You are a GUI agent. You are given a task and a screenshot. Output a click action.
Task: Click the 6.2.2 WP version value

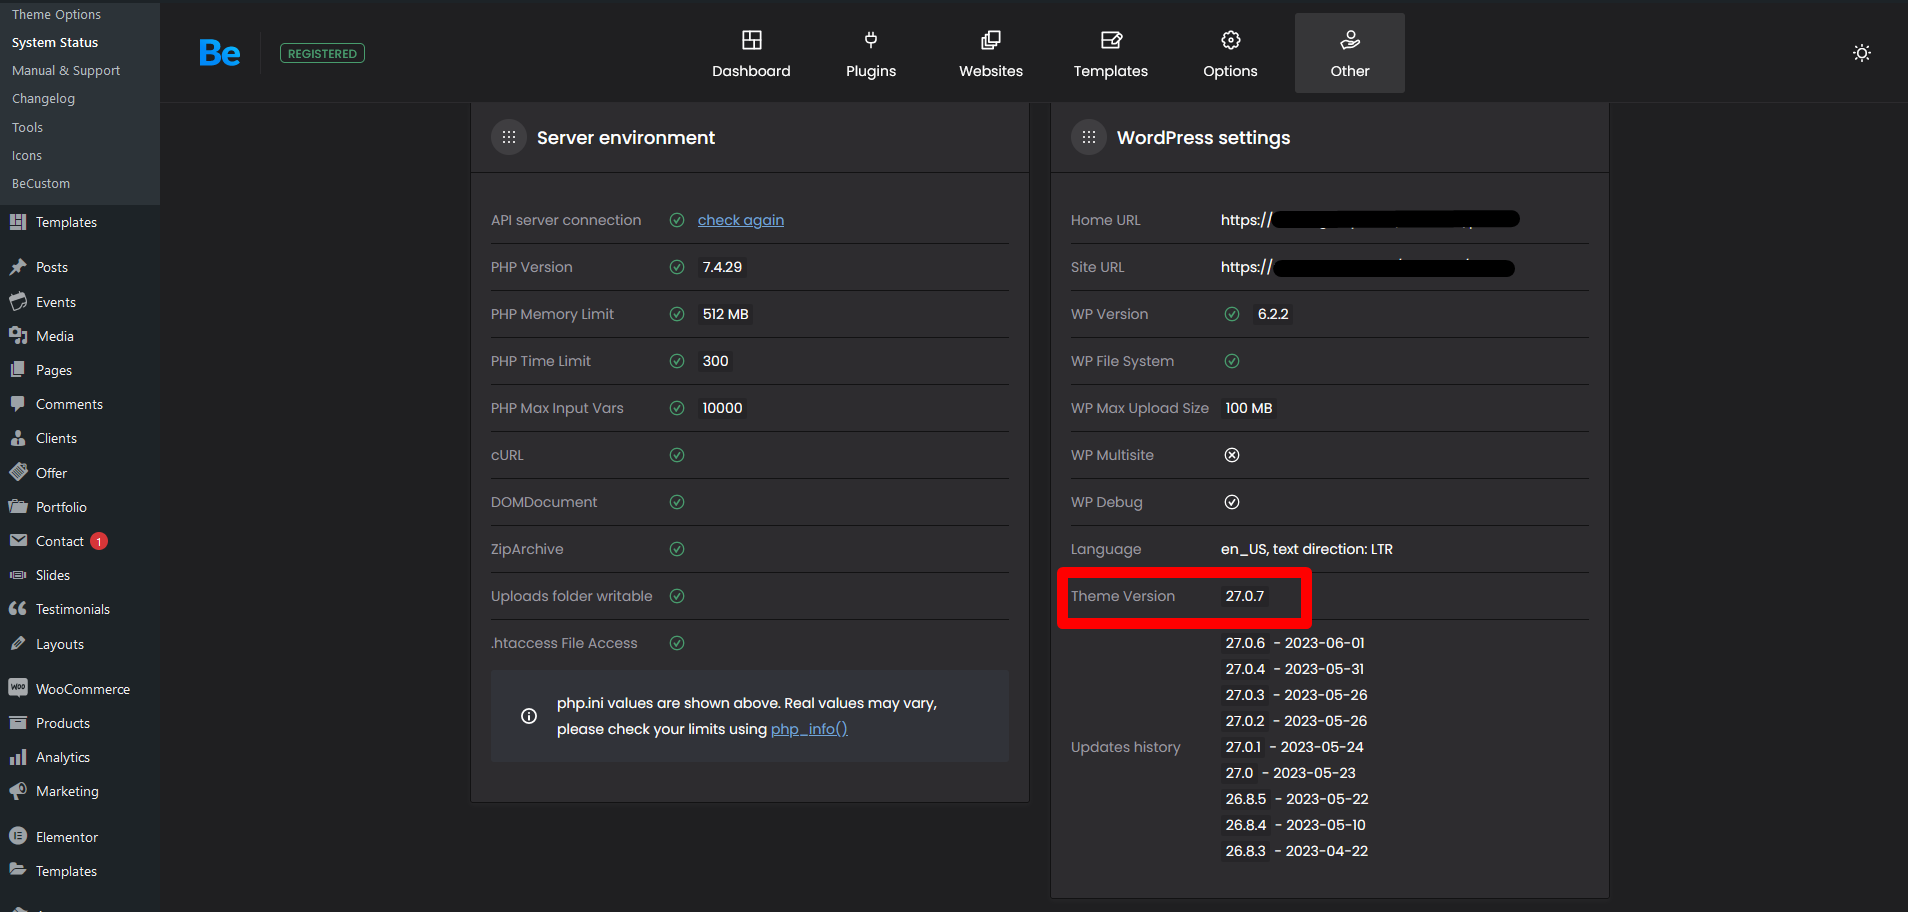[x=1273, y=314]
